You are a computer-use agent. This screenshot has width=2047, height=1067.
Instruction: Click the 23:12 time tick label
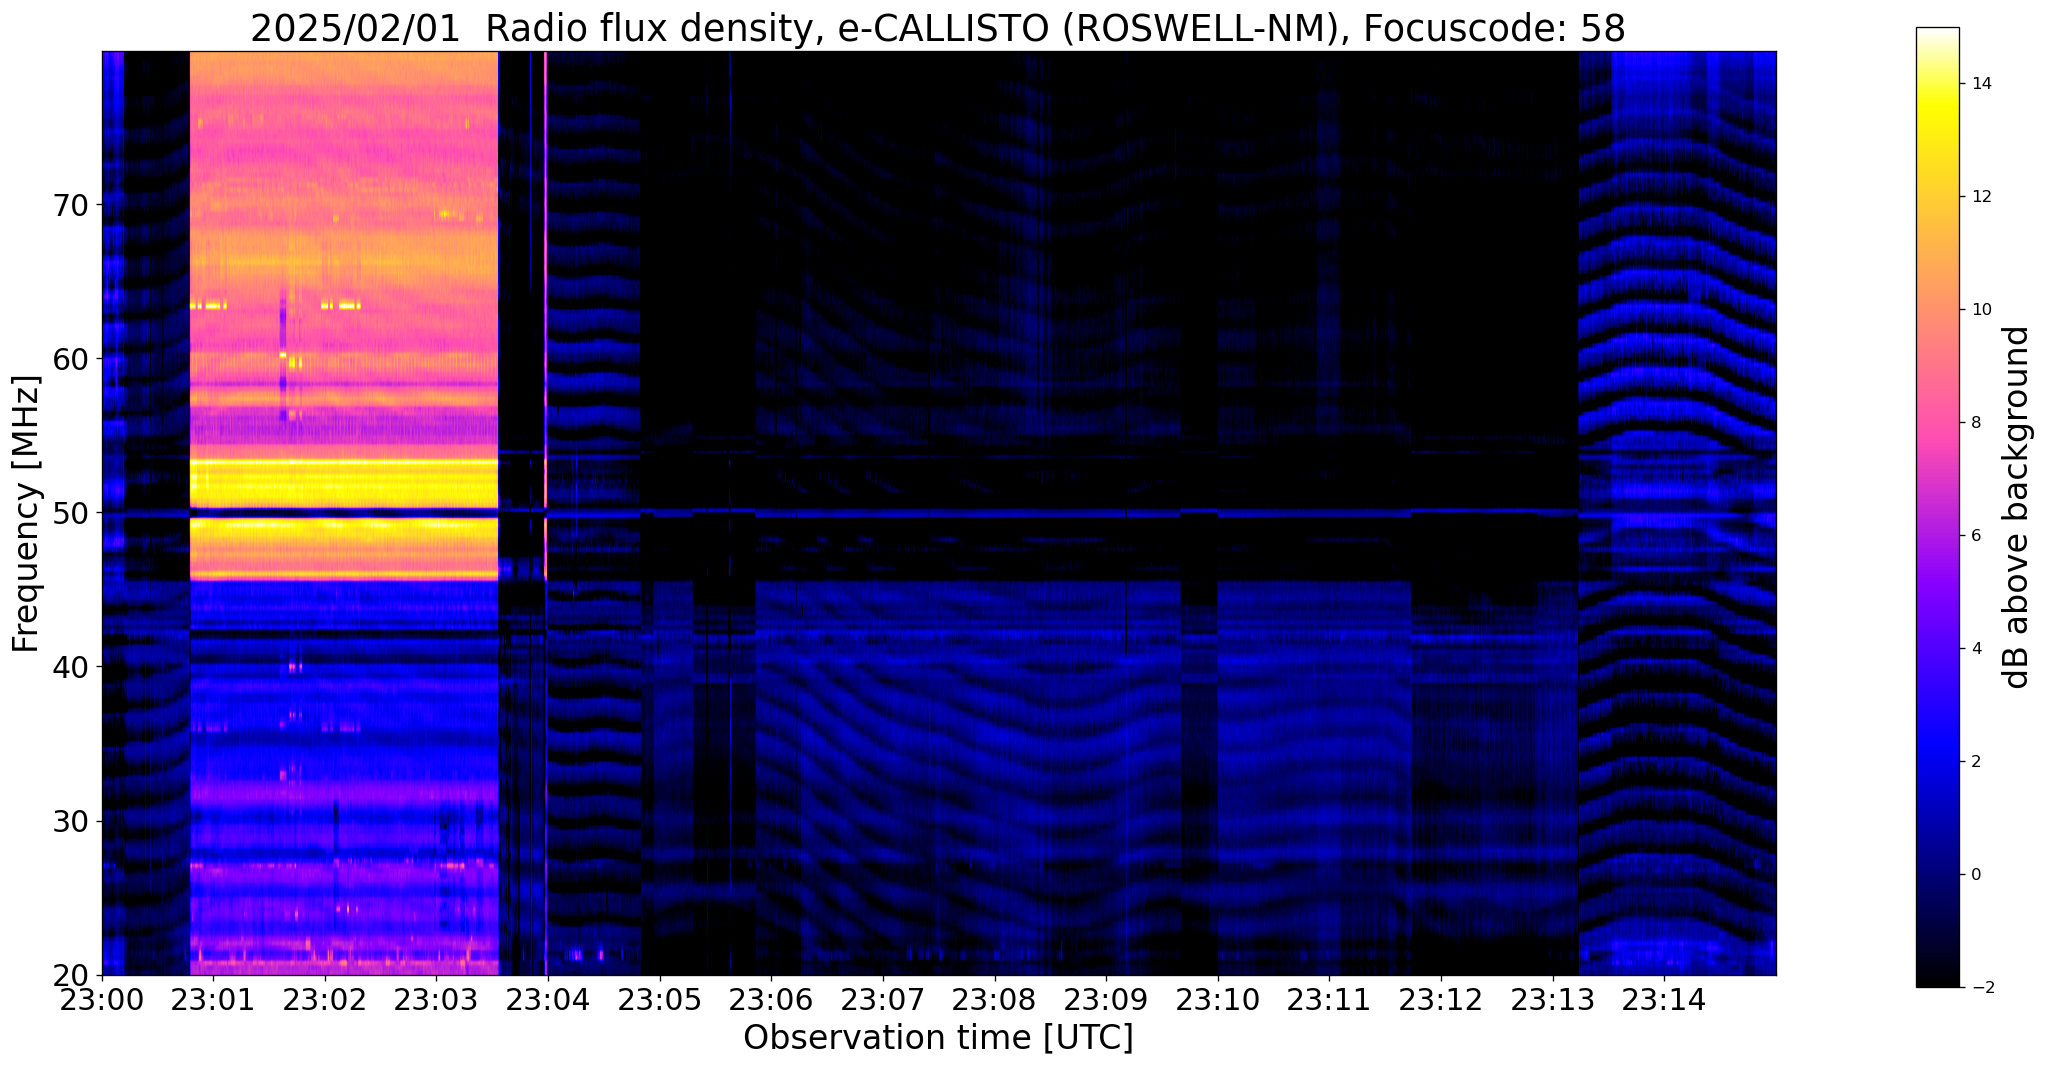pos(1441,999)
